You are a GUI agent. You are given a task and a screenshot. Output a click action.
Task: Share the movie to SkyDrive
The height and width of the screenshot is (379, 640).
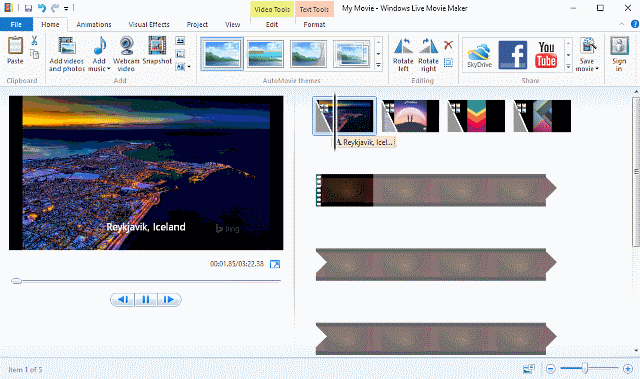479,55
